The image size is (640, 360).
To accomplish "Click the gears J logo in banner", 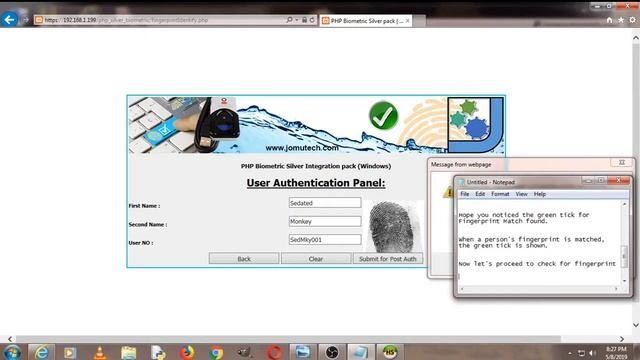I will [475, 124].
